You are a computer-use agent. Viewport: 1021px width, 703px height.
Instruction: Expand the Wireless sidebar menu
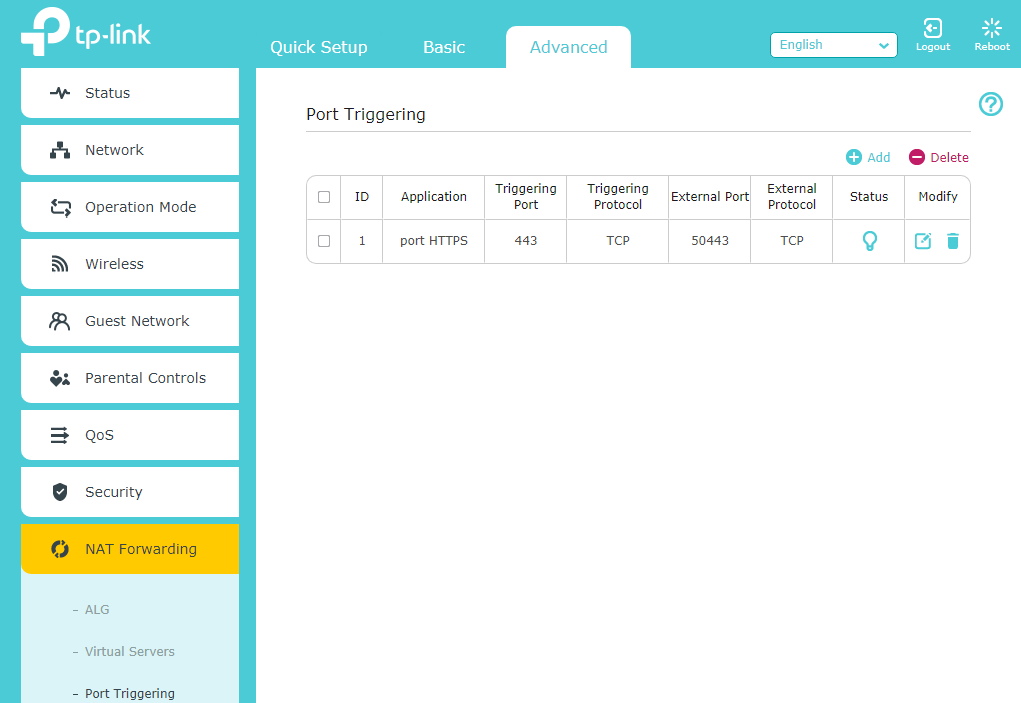130,264
